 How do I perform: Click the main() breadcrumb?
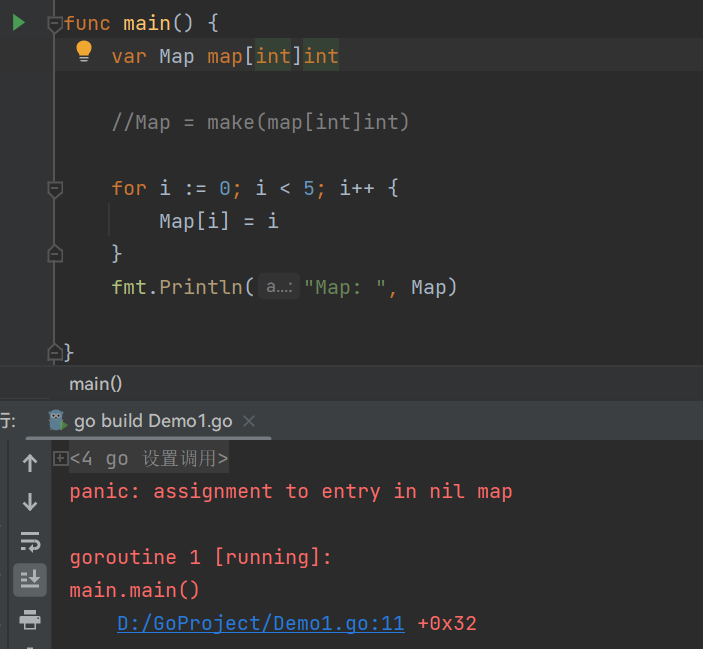point(95,383)
